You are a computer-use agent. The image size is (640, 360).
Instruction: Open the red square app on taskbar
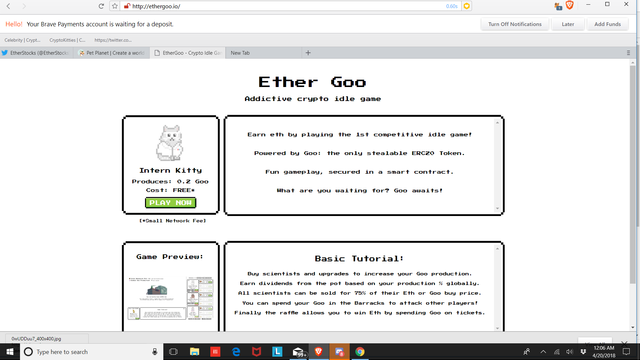click(x=215, y=351)
